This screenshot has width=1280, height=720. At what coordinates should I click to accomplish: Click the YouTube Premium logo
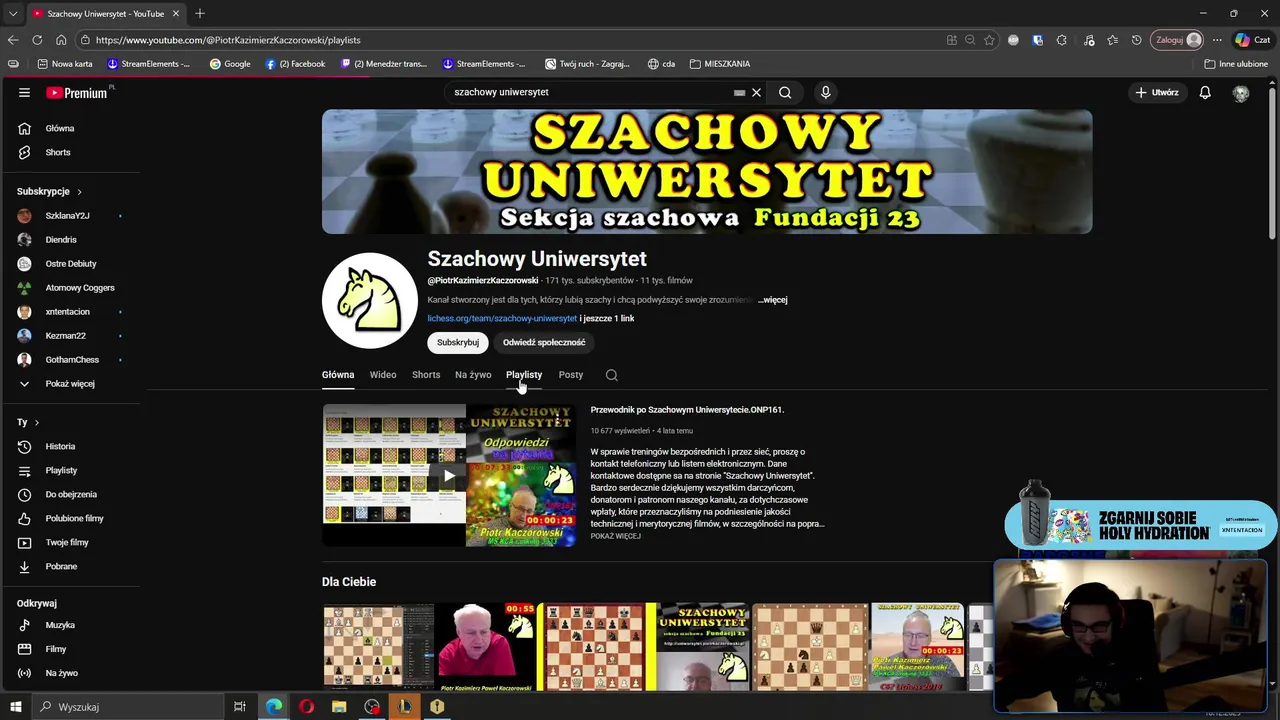pyautogui.click(x=79, y=92)
